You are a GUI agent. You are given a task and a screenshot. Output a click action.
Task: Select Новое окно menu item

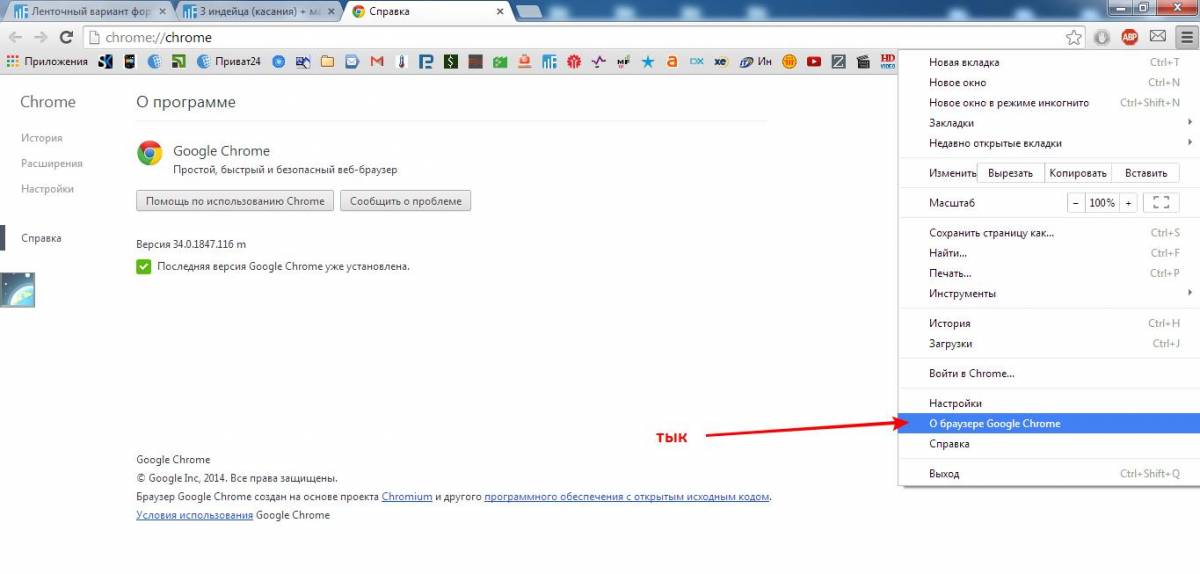coord(1047,82)
